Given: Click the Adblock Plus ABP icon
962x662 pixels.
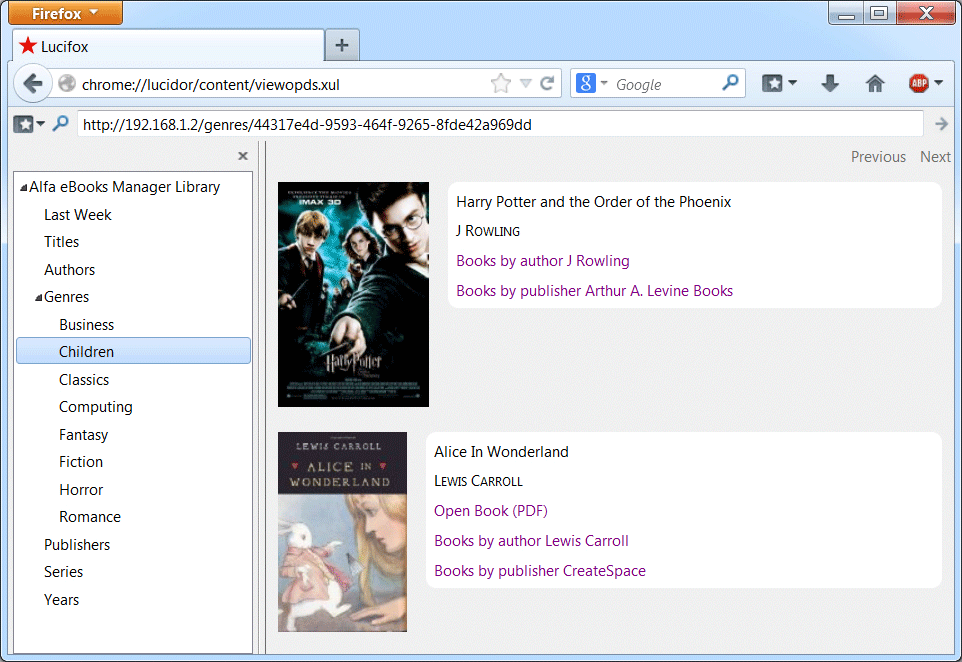Looking at the screenshot, I should 918,84.
